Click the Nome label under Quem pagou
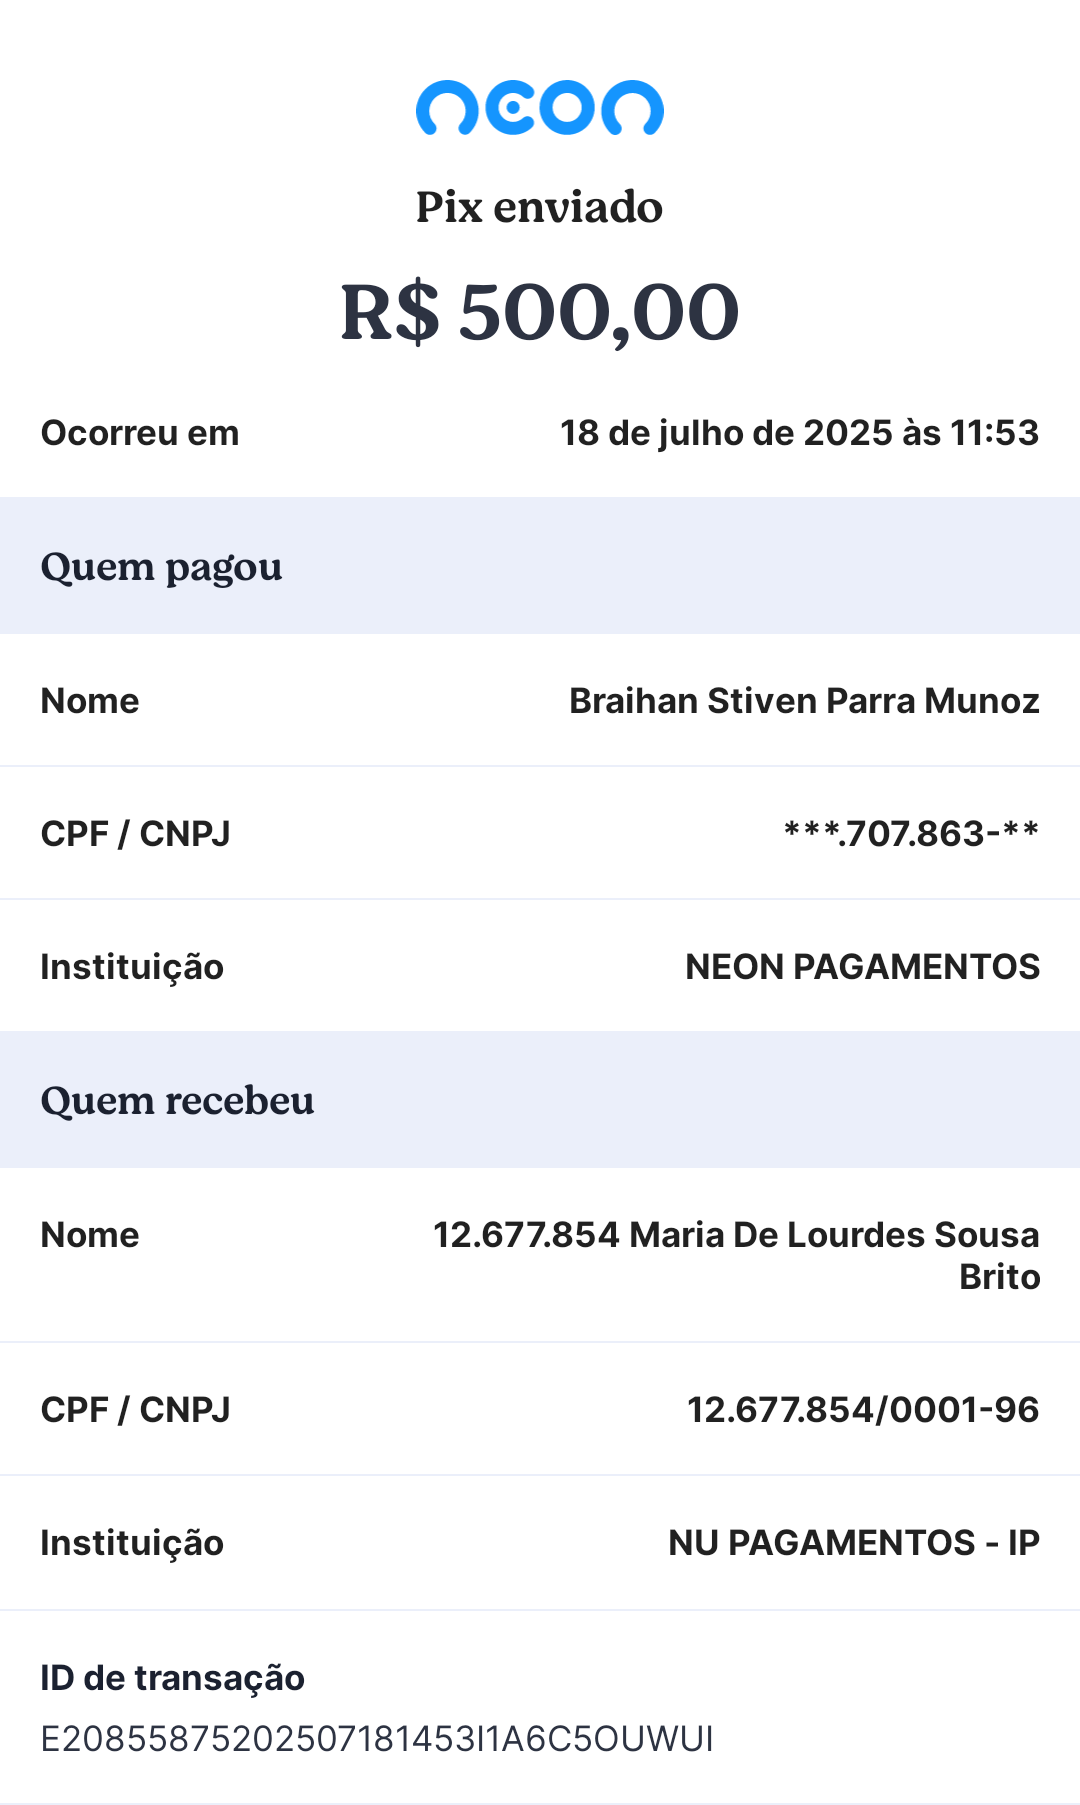Image resolution: width=1080 pixels, height=1805 pixels. pyautogui.click(x=90, y=701)
